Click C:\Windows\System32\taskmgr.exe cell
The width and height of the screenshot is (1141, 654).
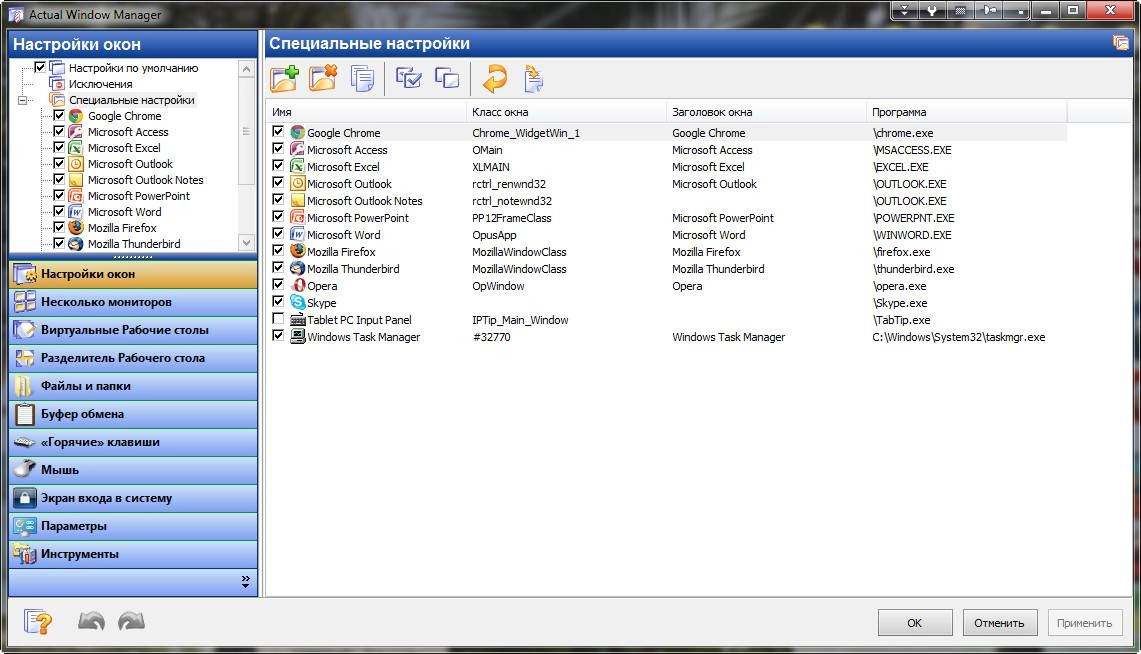(x=958, y=337)
